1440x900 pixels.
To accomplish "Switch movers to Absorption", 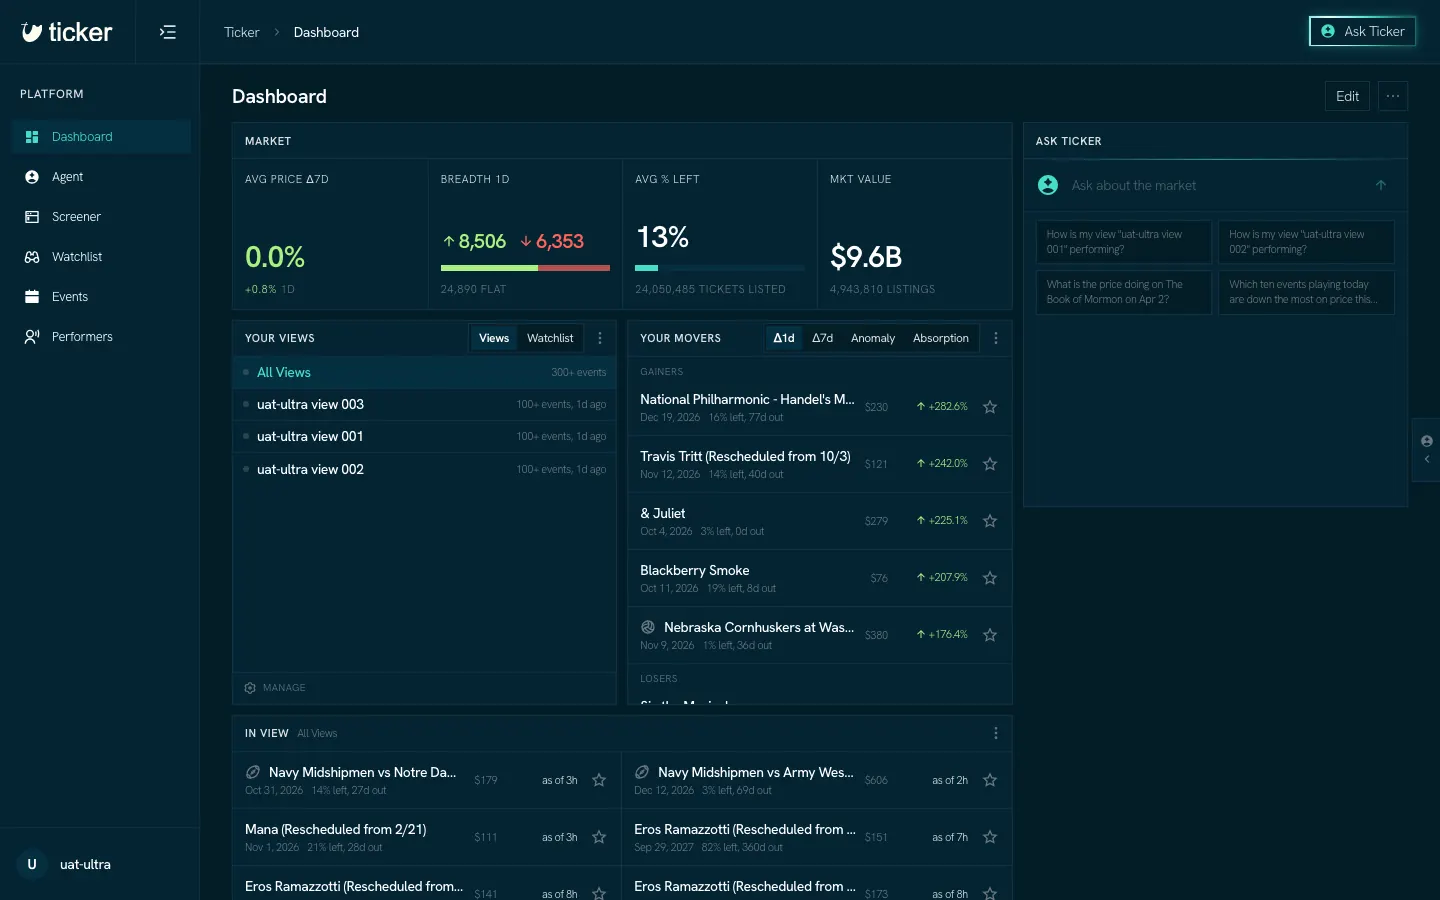I will (x=941, y=338).
